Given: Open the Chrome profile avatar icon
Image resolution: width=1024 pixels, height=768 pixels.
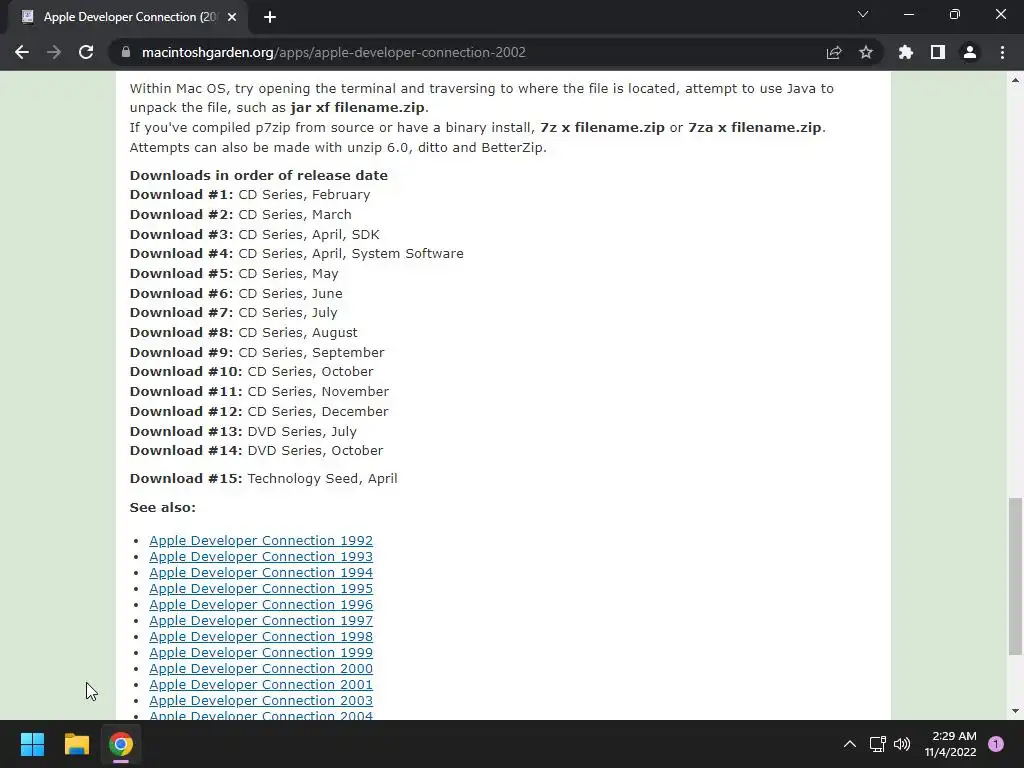Looking at the screenshot, I should 970,52.
